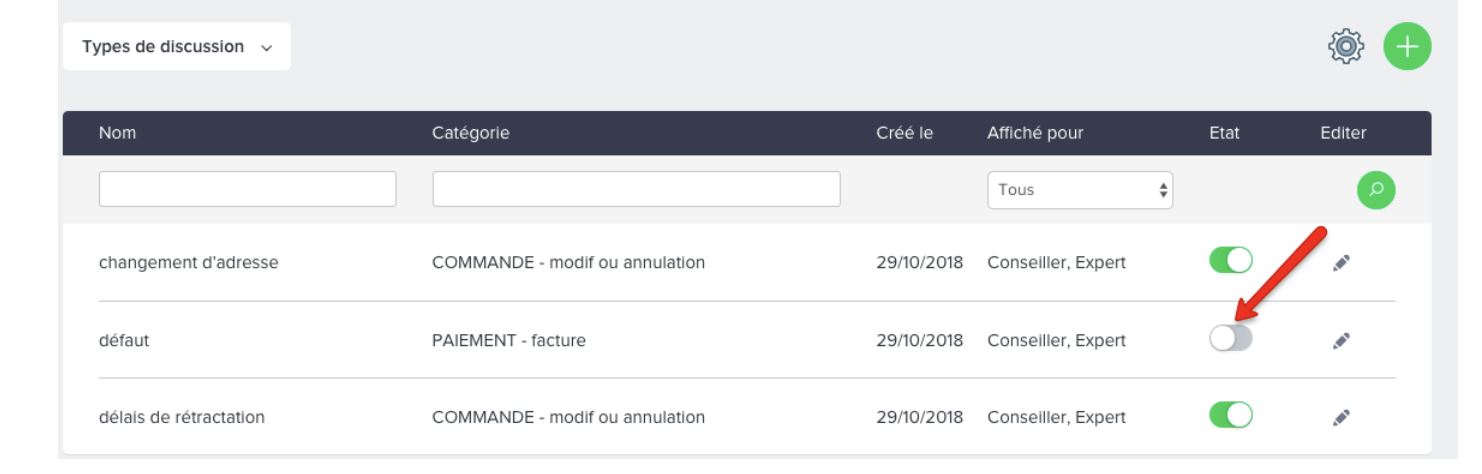
Task: Open the Types de discussion dropdown
Action: pos(177,47)
